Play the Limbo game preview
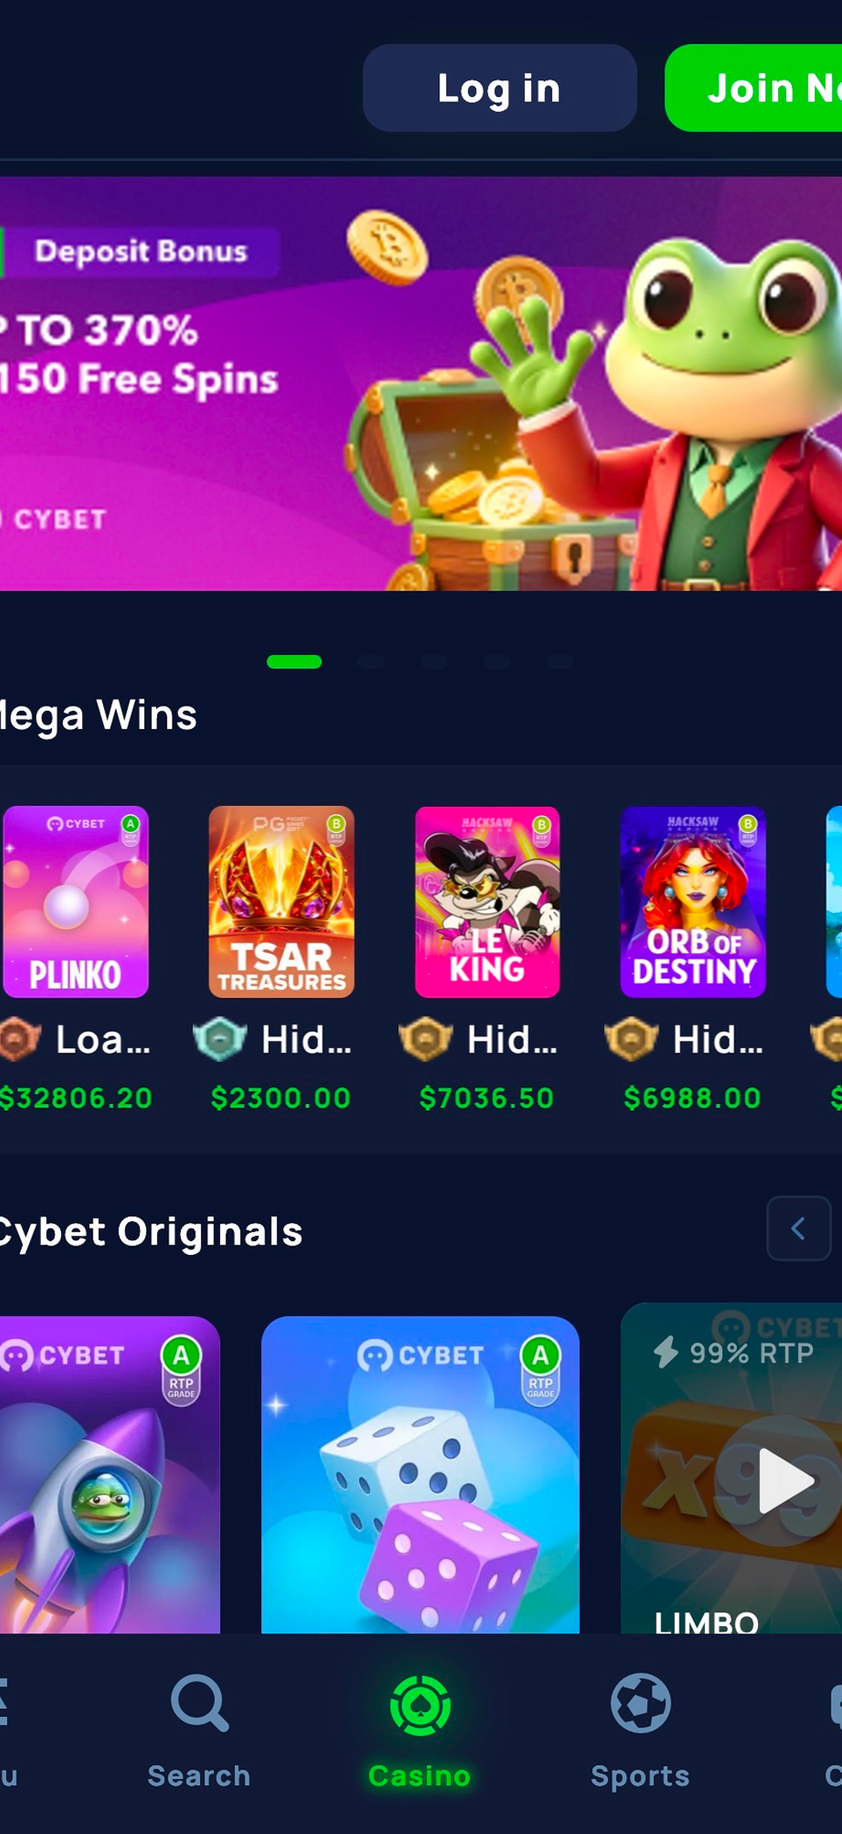 tap(786, 1480)
